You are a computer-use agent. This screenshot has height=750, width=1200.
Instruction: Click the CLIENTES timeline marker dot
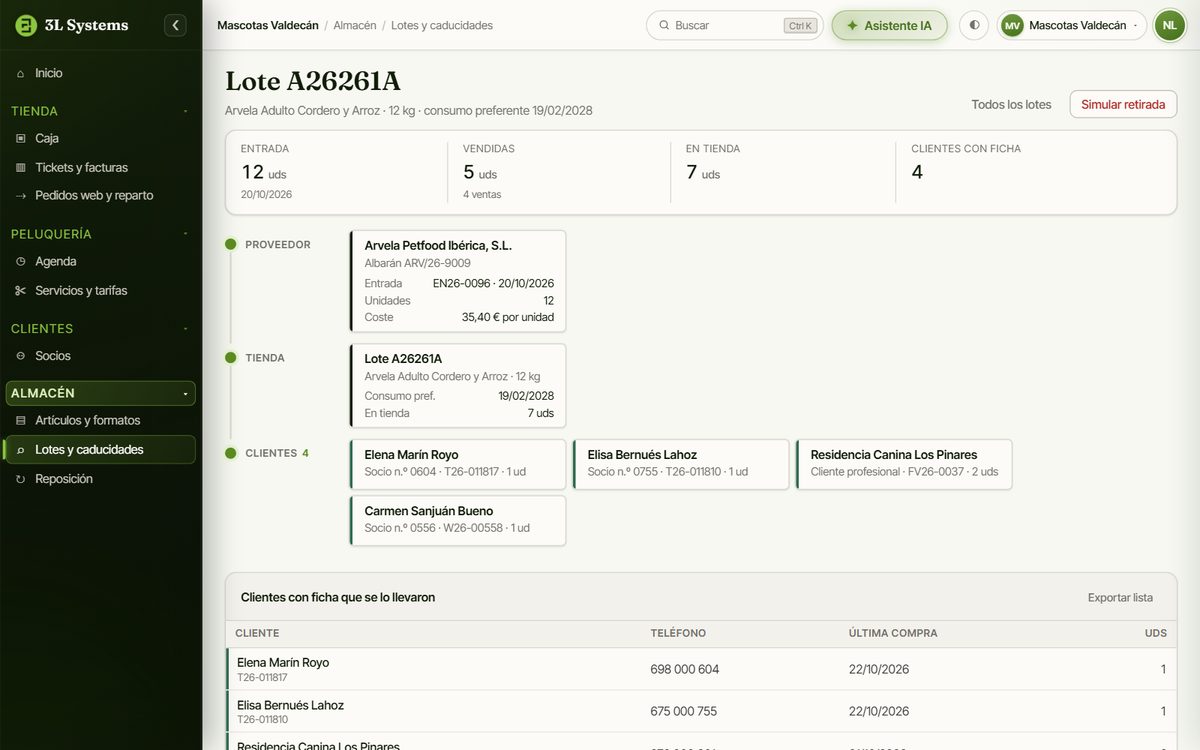click(231, 453)
